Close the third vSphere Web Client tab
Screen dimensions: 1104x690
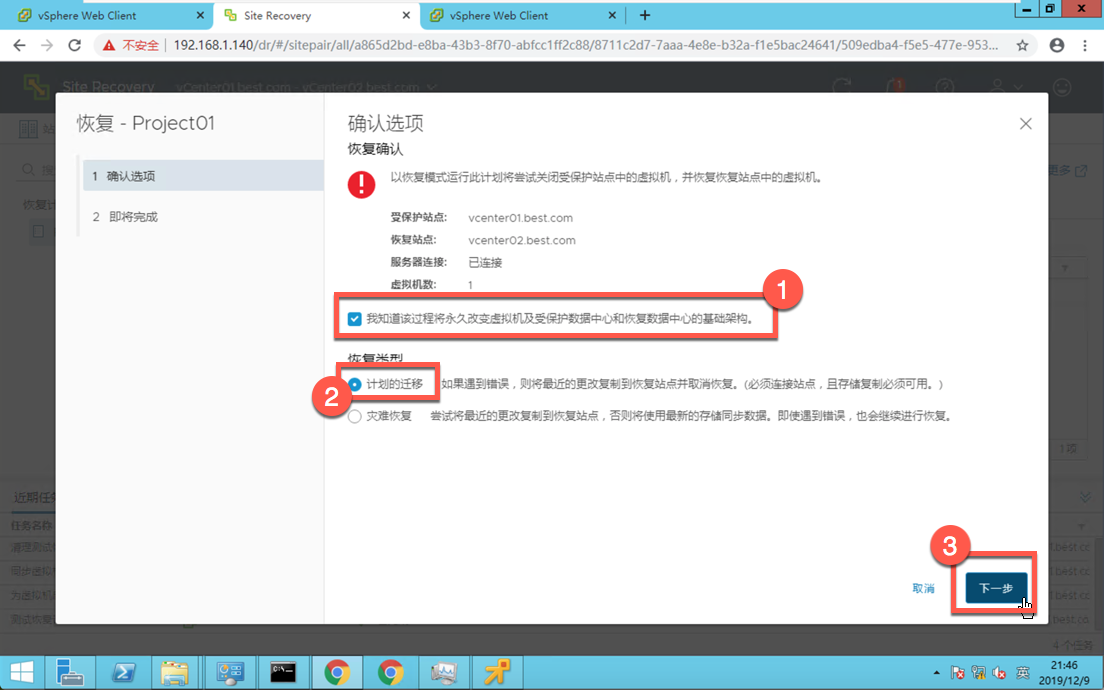click(x=612, y=15)
